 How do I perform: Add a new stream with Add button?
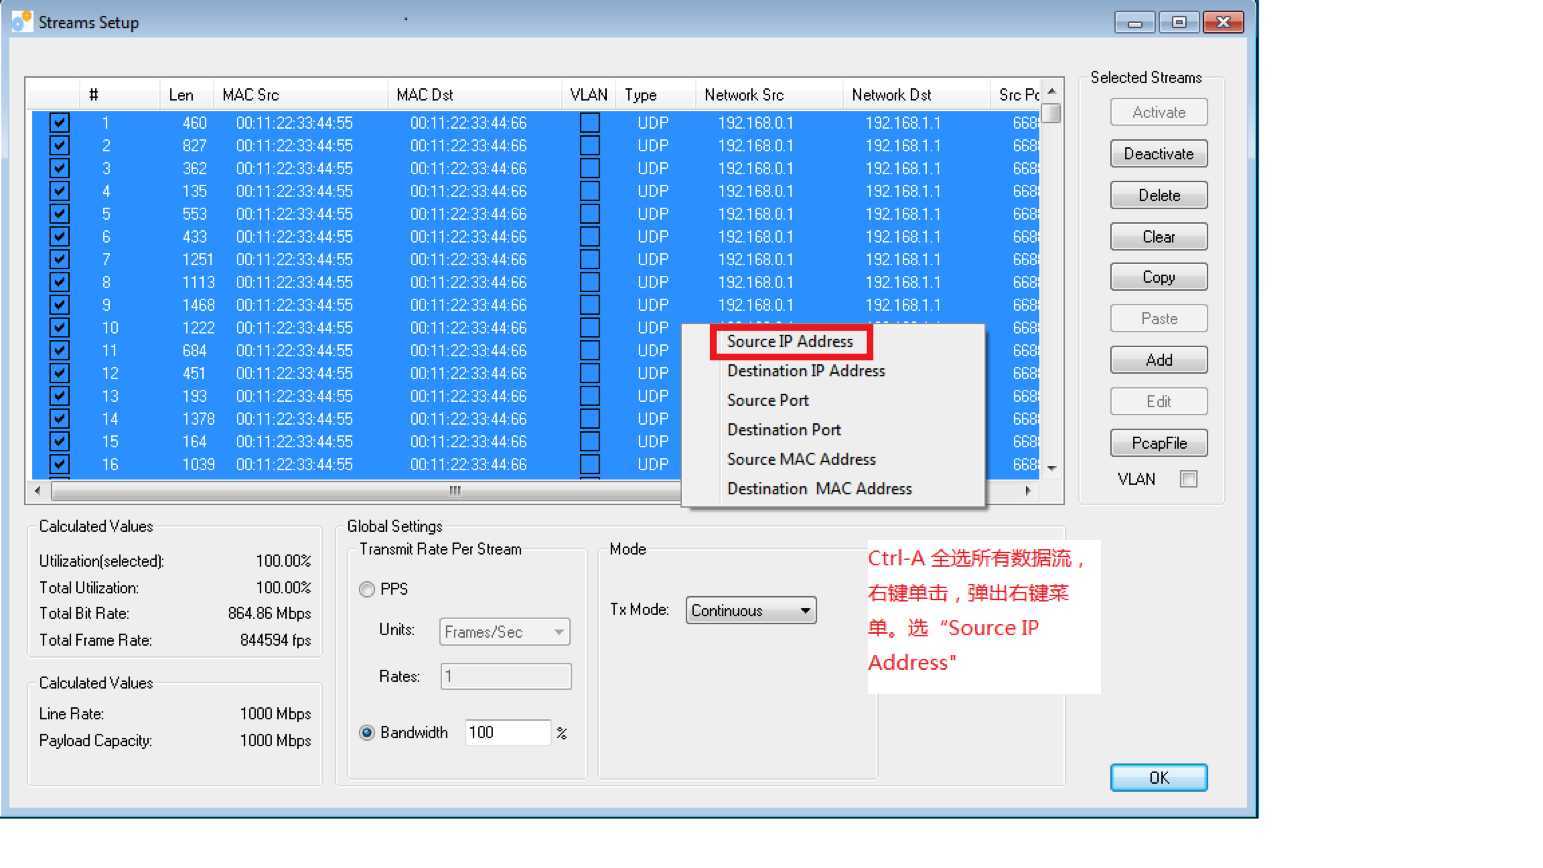(x=1158, y=360)
